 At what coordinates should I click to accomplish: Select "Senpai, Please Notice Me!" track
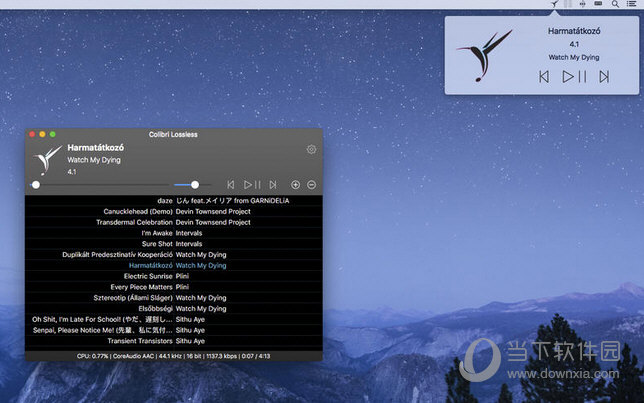174,330
